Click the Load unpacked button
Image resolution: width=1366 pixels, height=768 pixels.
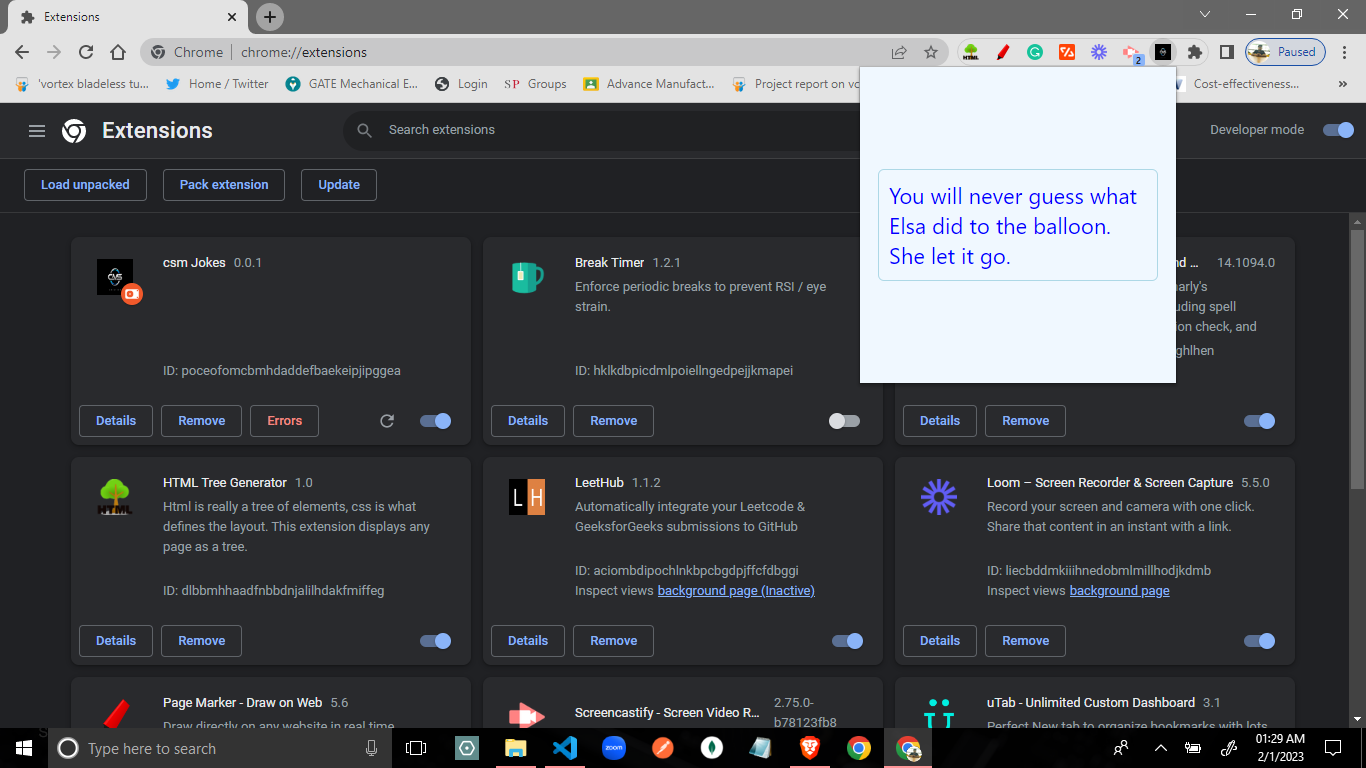[85, 184]
